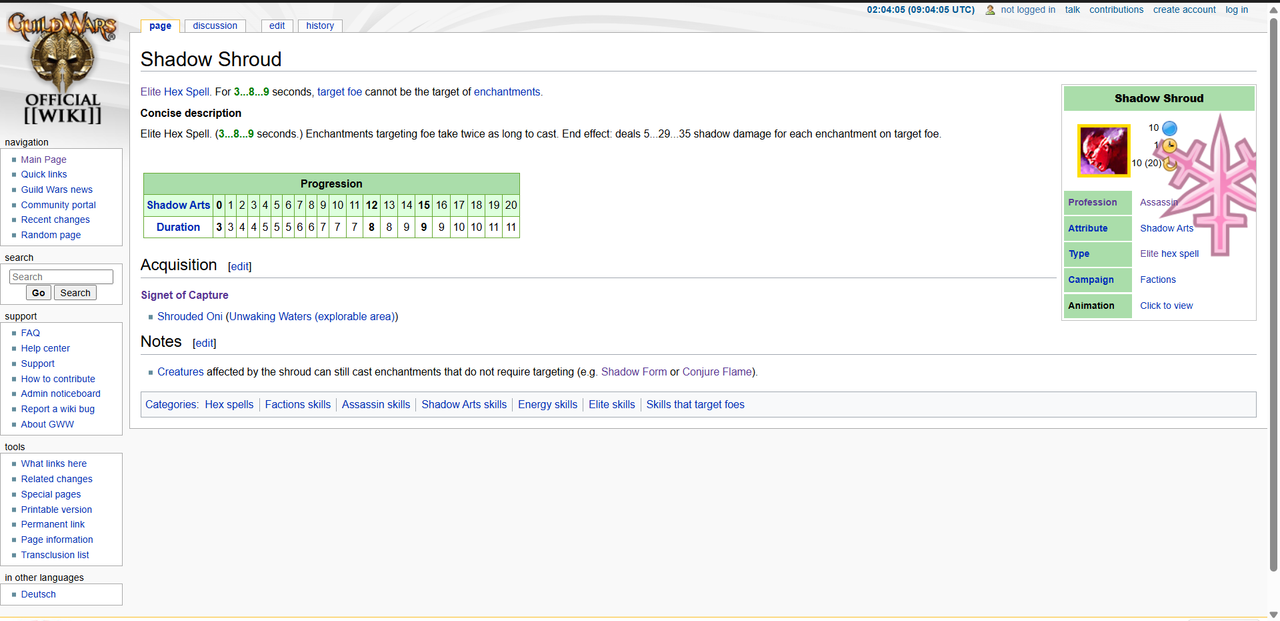
Task: Click the Search button under search box
Action: coord(75,293)
